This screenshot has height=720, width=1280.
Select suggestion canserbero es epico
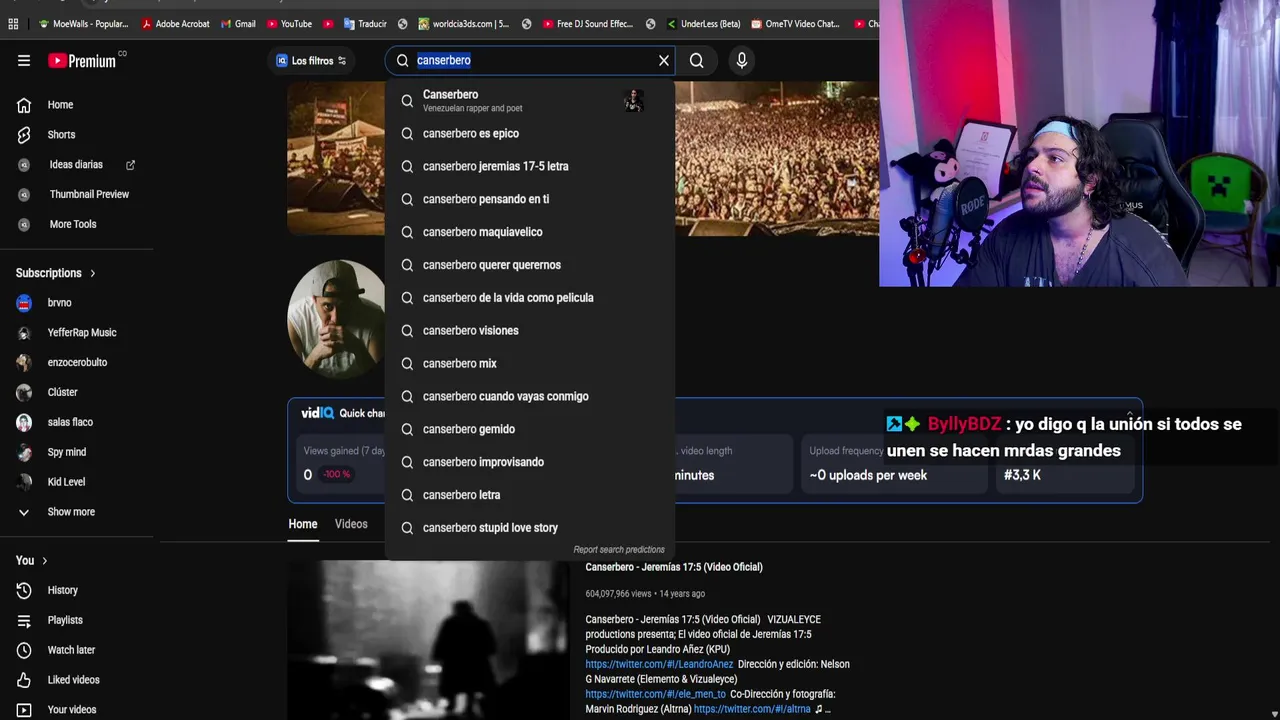point(530,134)
